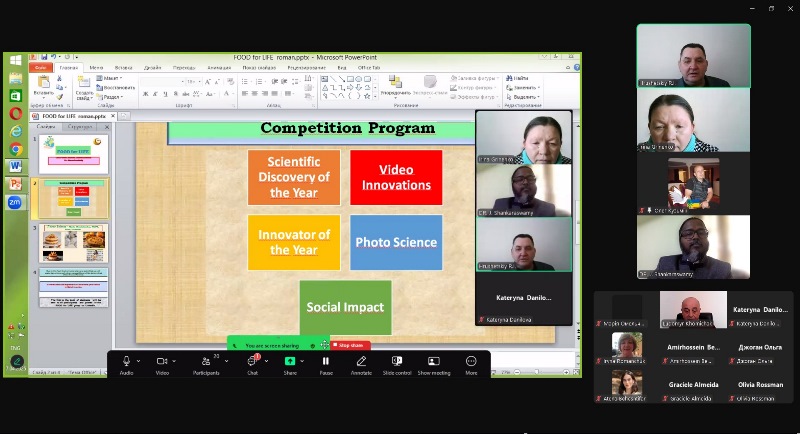This screenshot has height=434, width=800.
Task: Open audio options arrow next to microphone
Action: (139, 361)
